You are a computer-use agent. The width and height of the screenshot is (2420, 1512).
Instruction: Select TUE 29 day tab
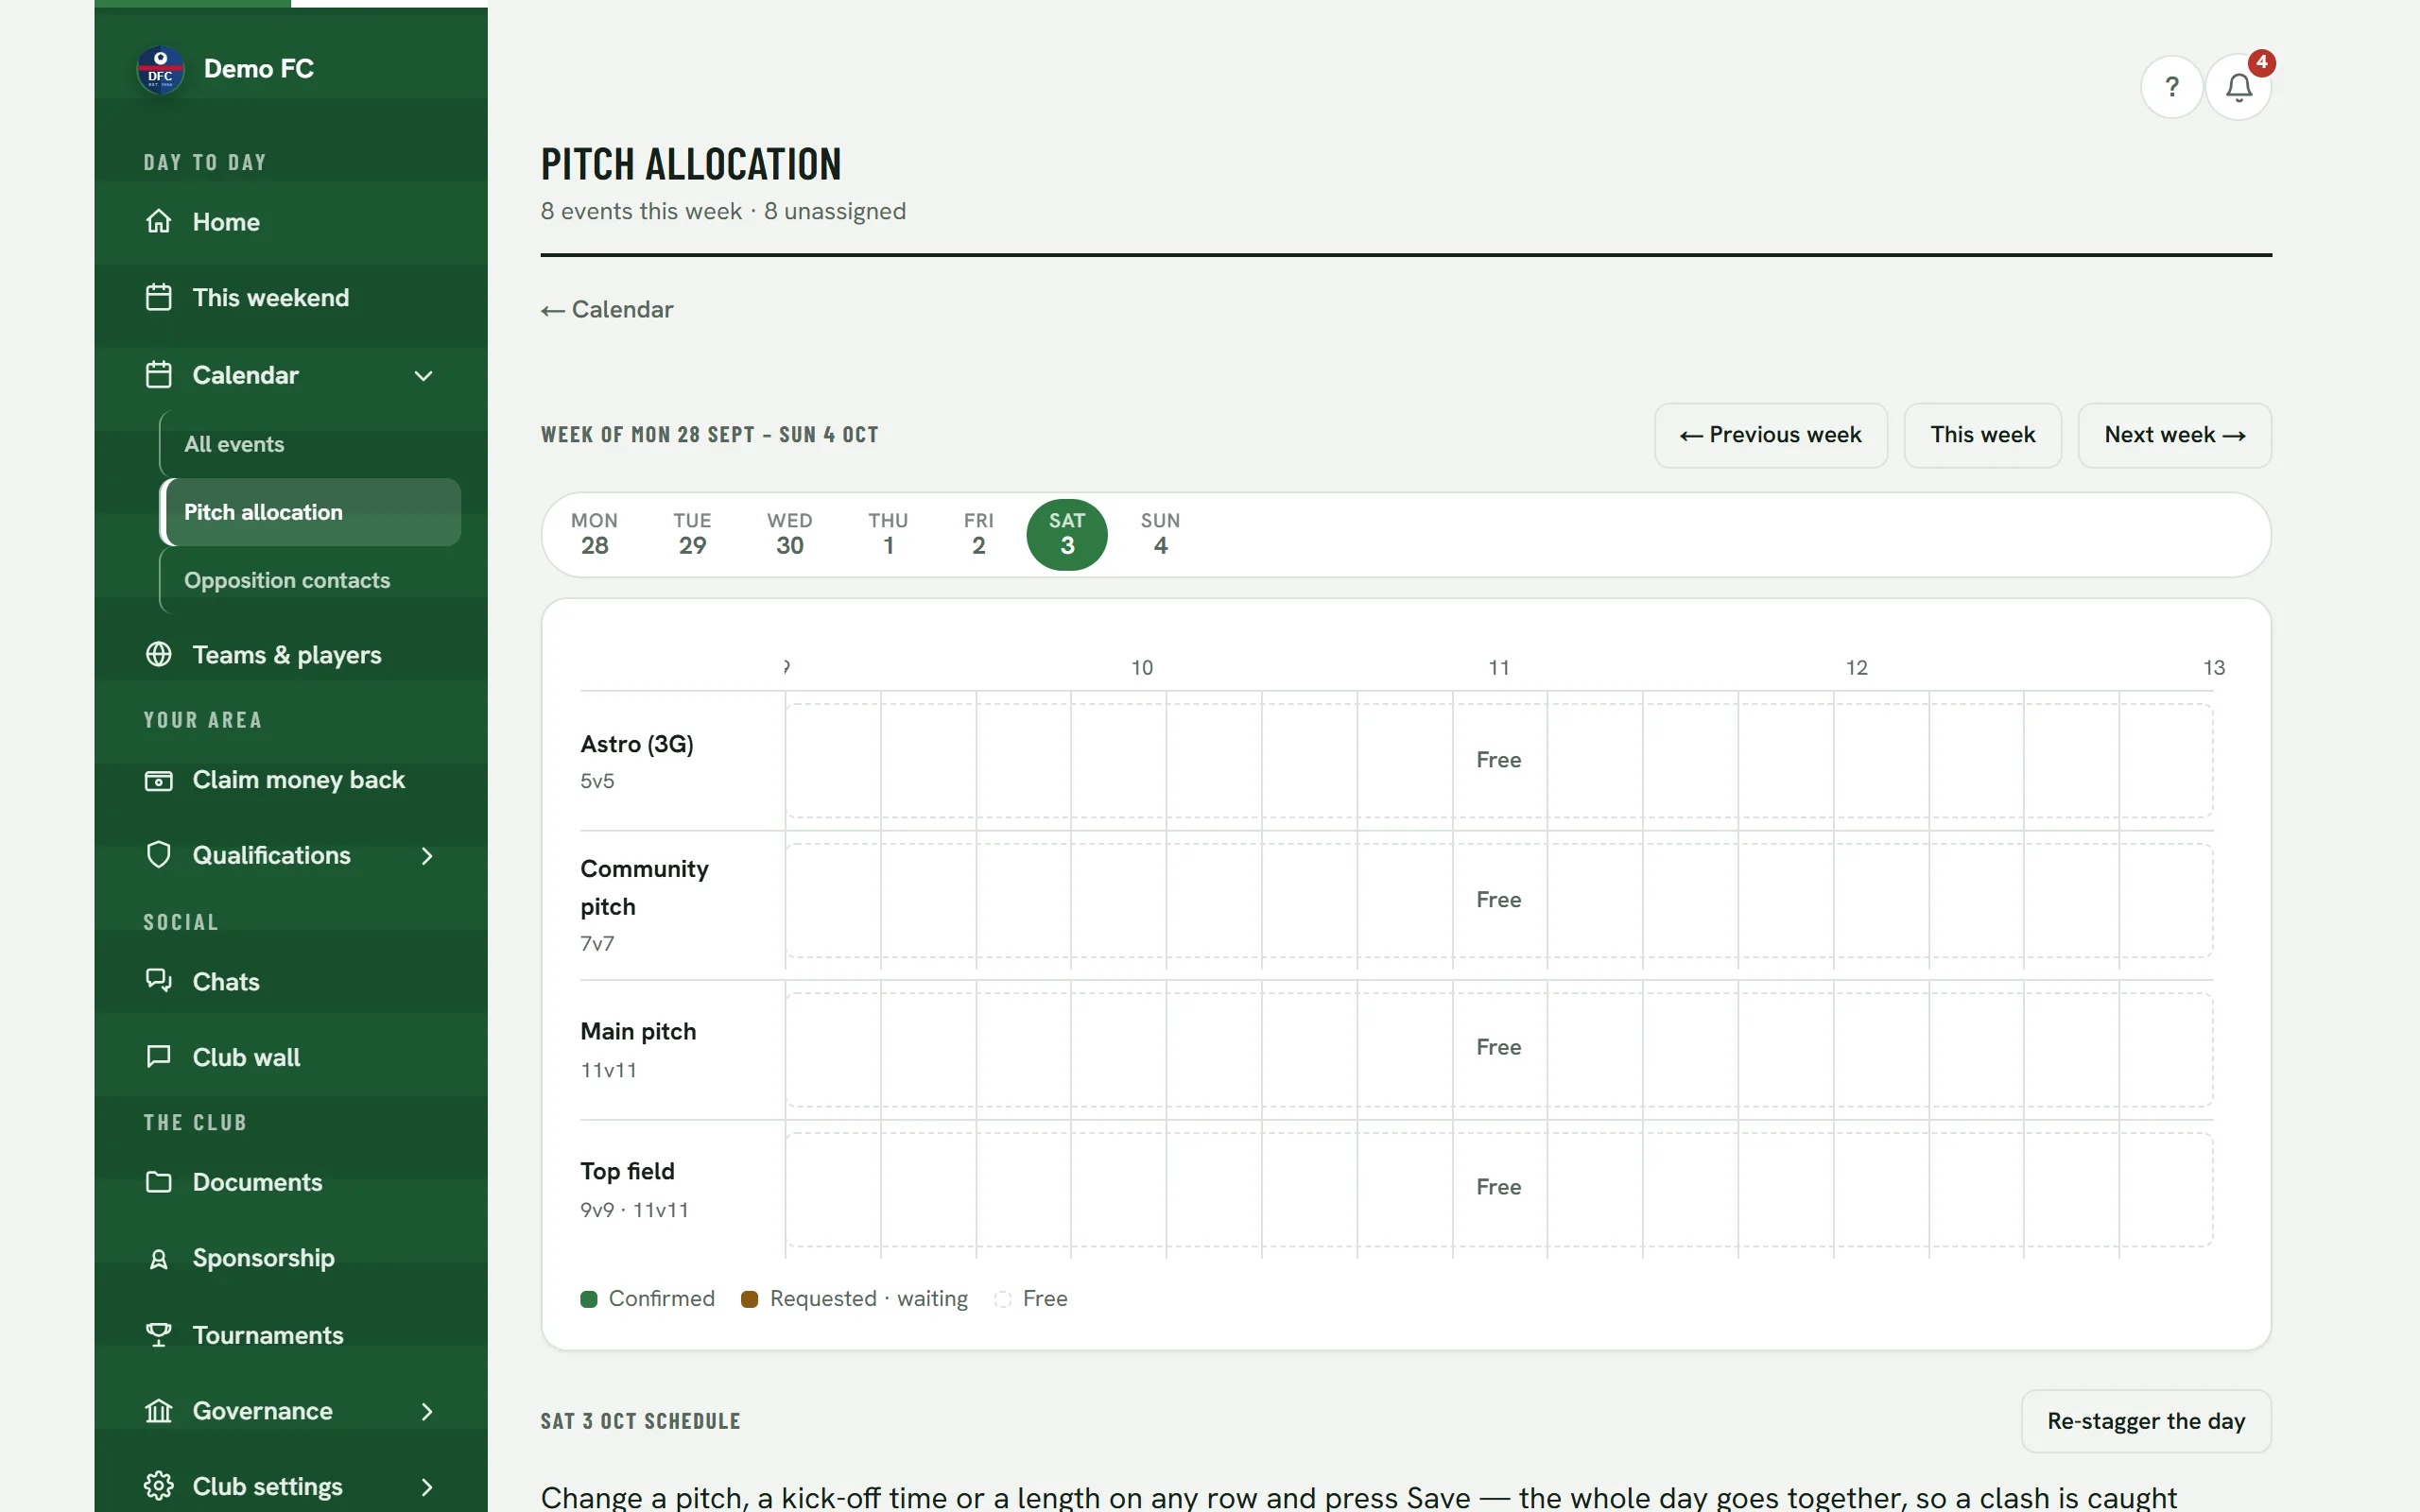692,534
